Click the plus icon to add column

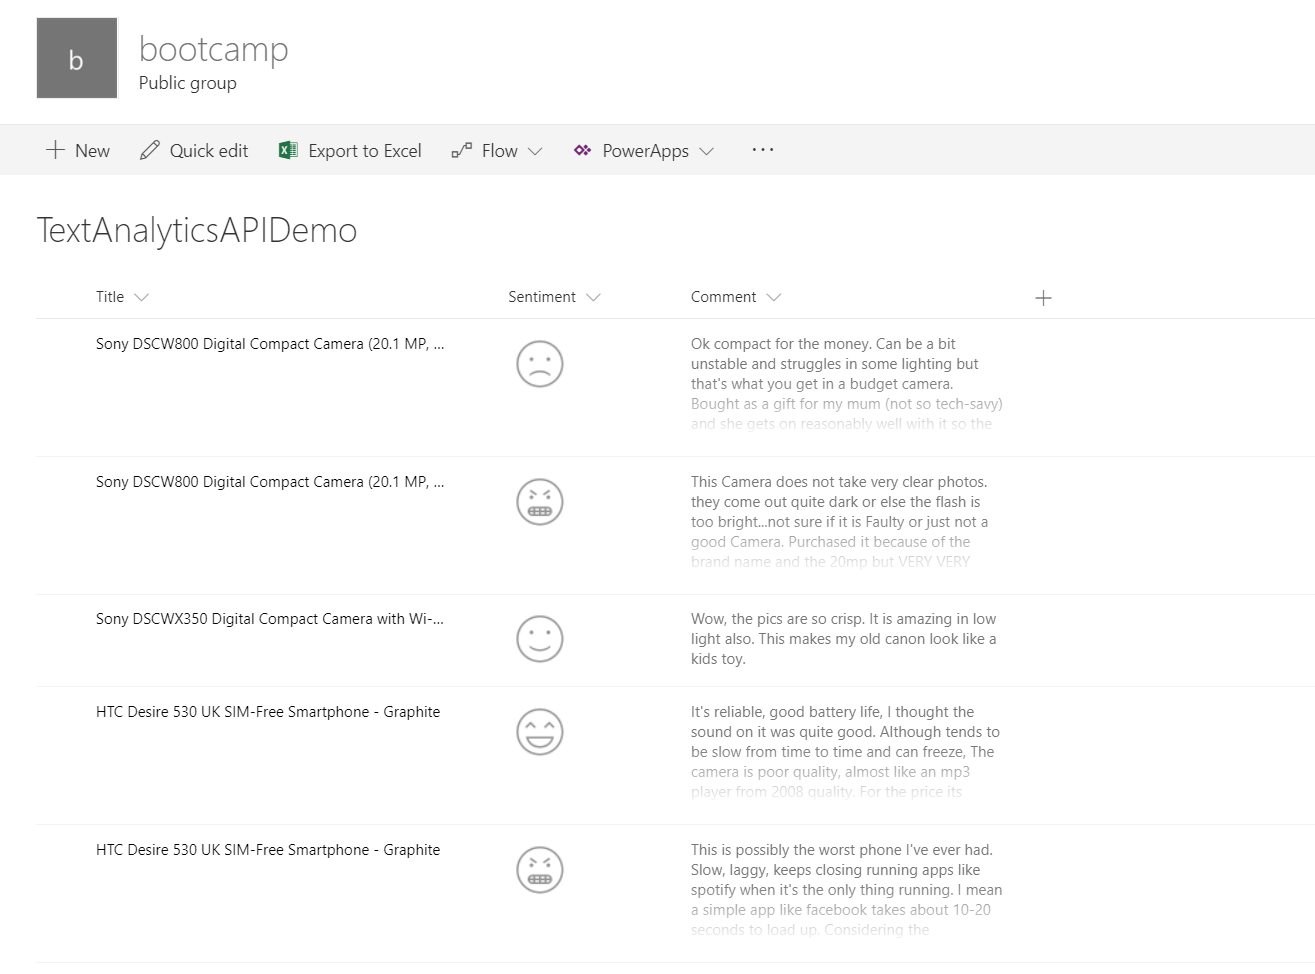1043,298
